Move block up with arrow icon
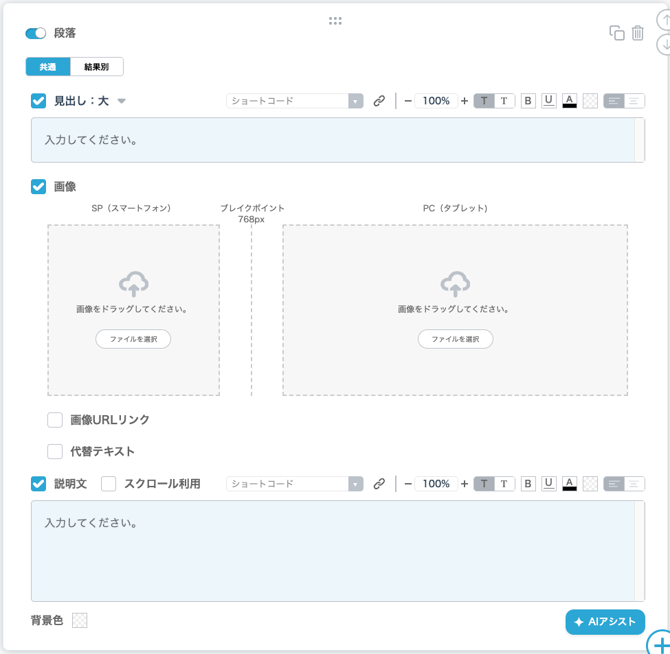This screenshot has height=654, width=670. [x=664, y=20]
